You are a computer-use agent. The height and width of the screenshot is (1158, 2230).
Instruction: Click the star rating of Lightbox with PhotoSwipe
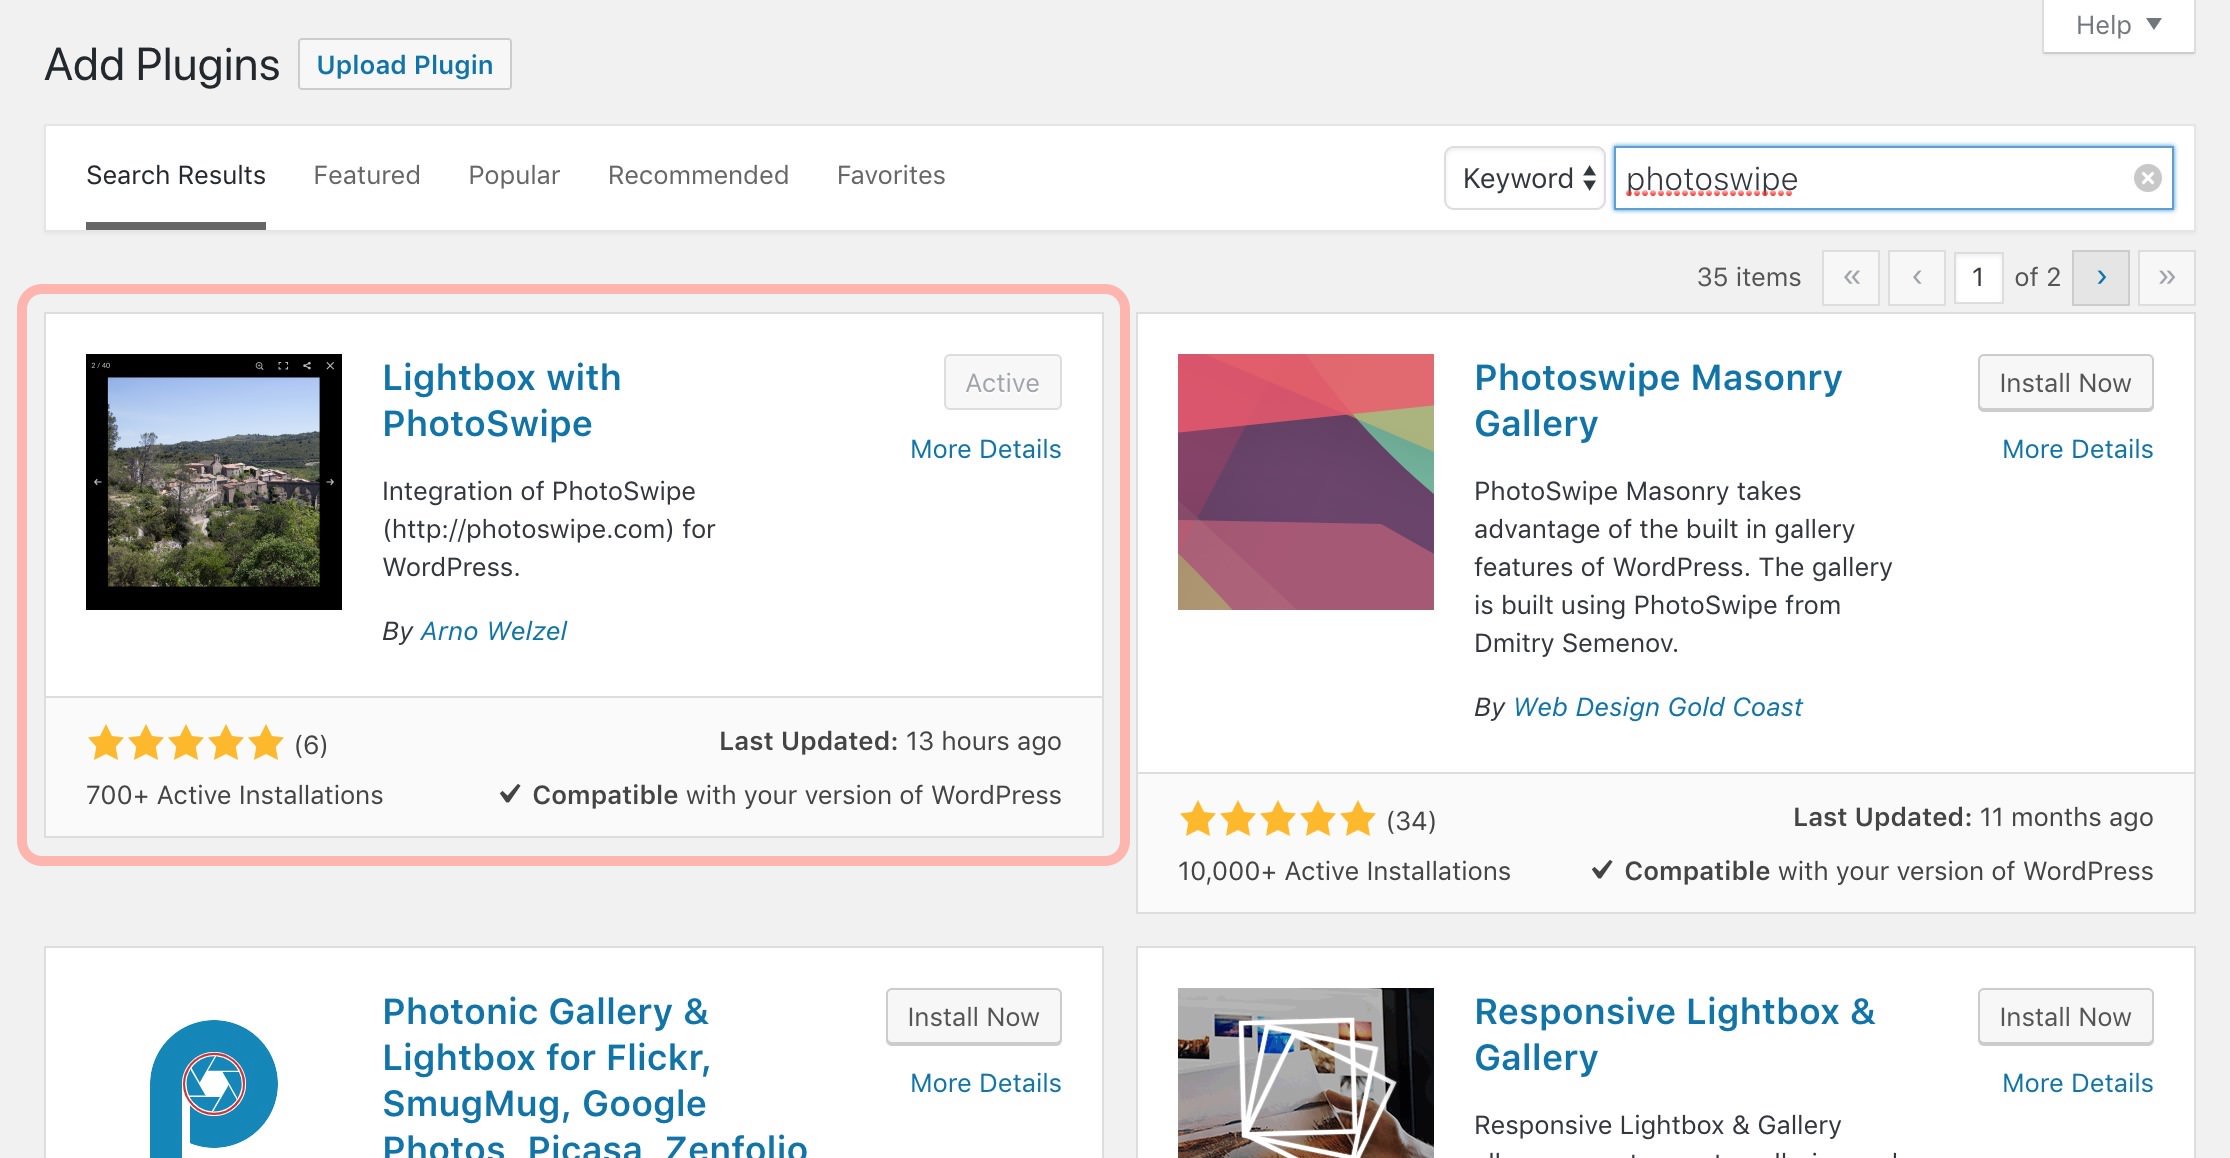(x=186, y=743)
